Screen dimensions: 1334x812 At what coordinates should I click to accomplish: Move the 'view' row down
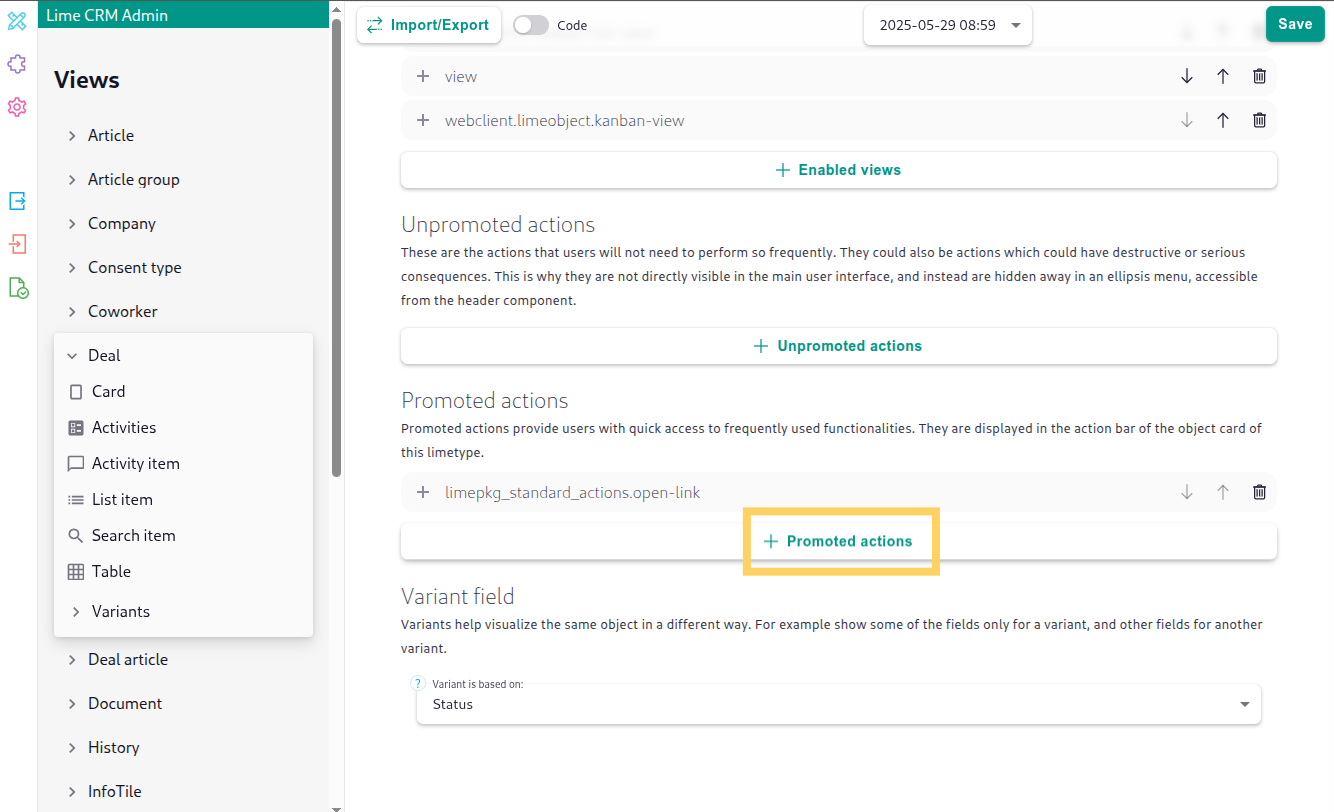click(1187, 76)
